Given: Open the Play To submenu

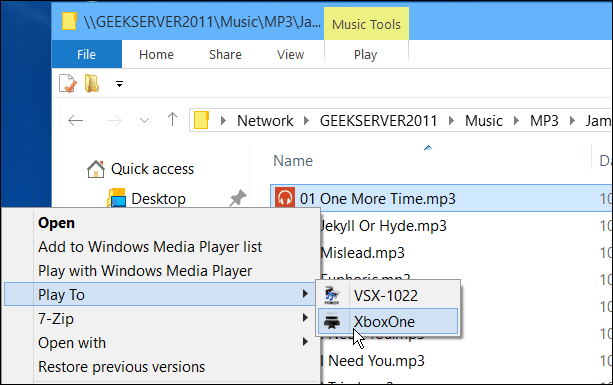Looking at the screenshot, I should pos(160,294).
